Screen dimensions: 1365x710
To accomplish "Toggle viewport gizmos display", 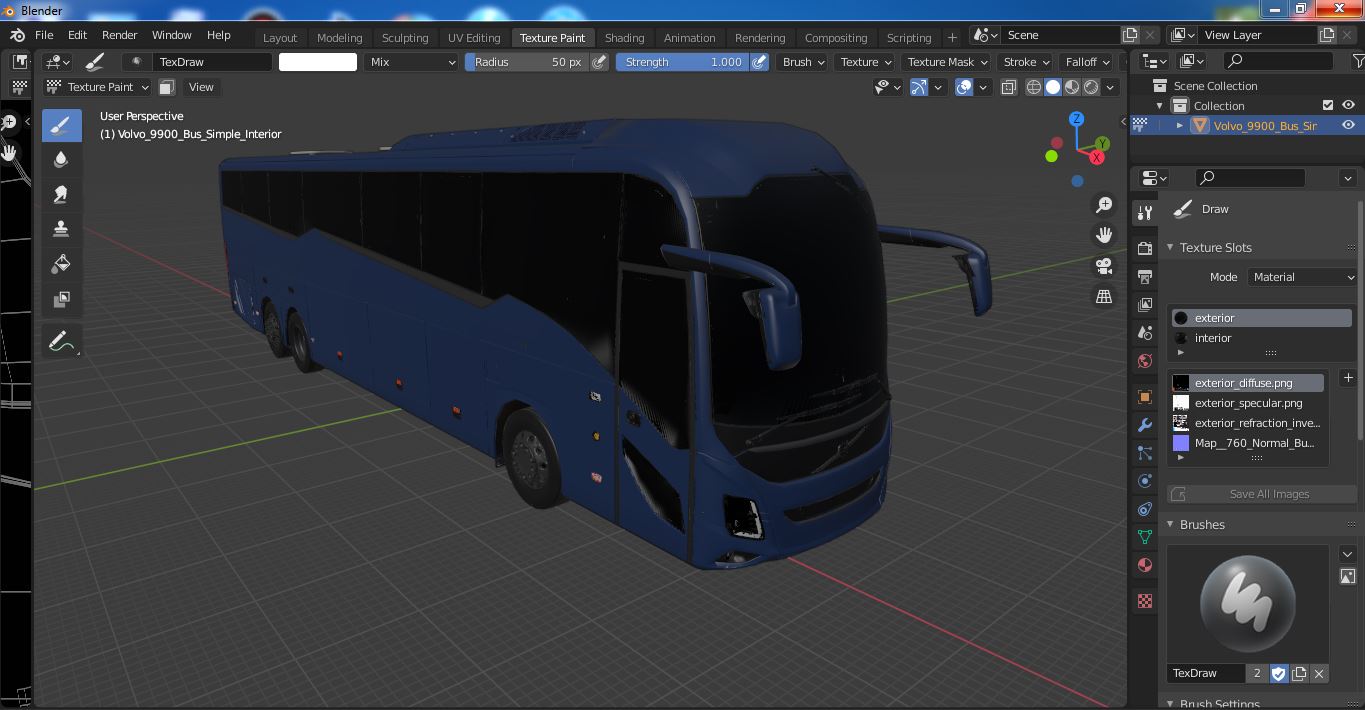I will point(919,87).
